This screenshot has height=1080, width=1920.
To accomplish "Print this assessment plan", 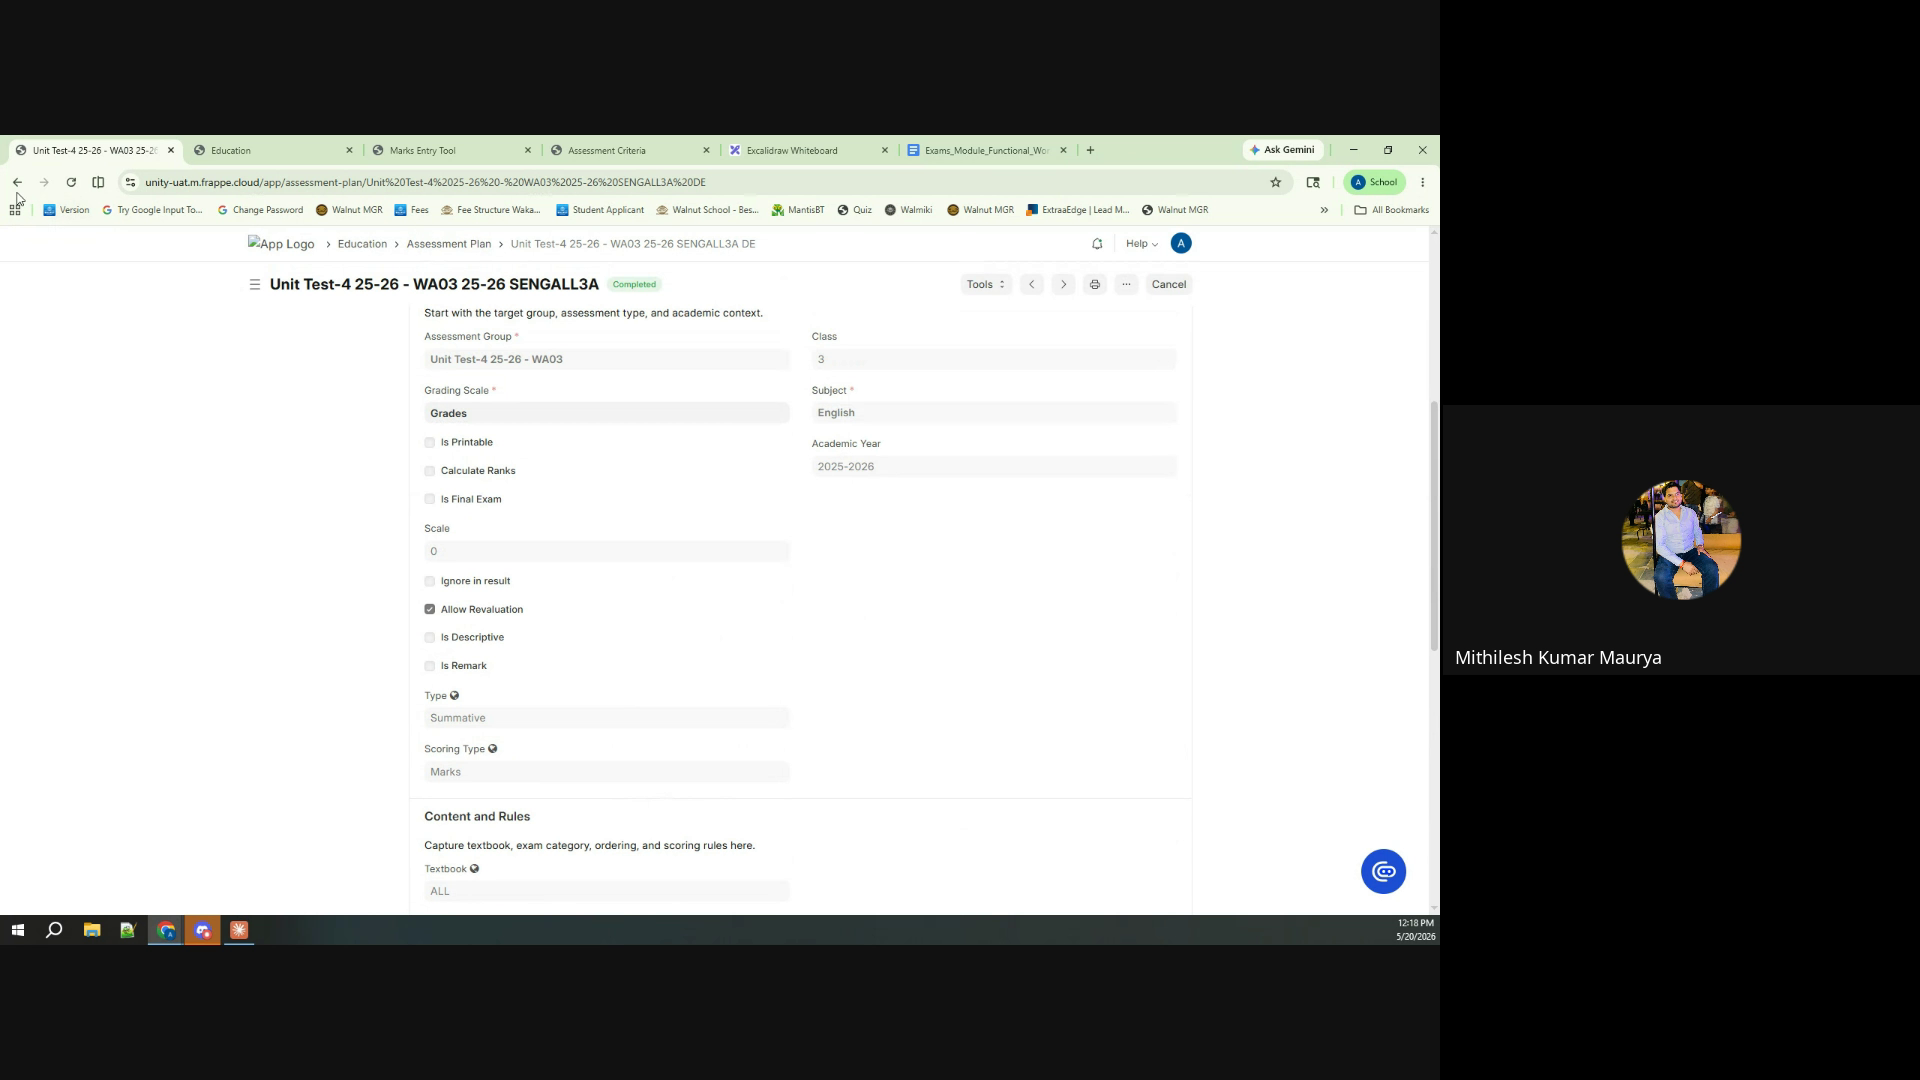I will [1095, 285].
